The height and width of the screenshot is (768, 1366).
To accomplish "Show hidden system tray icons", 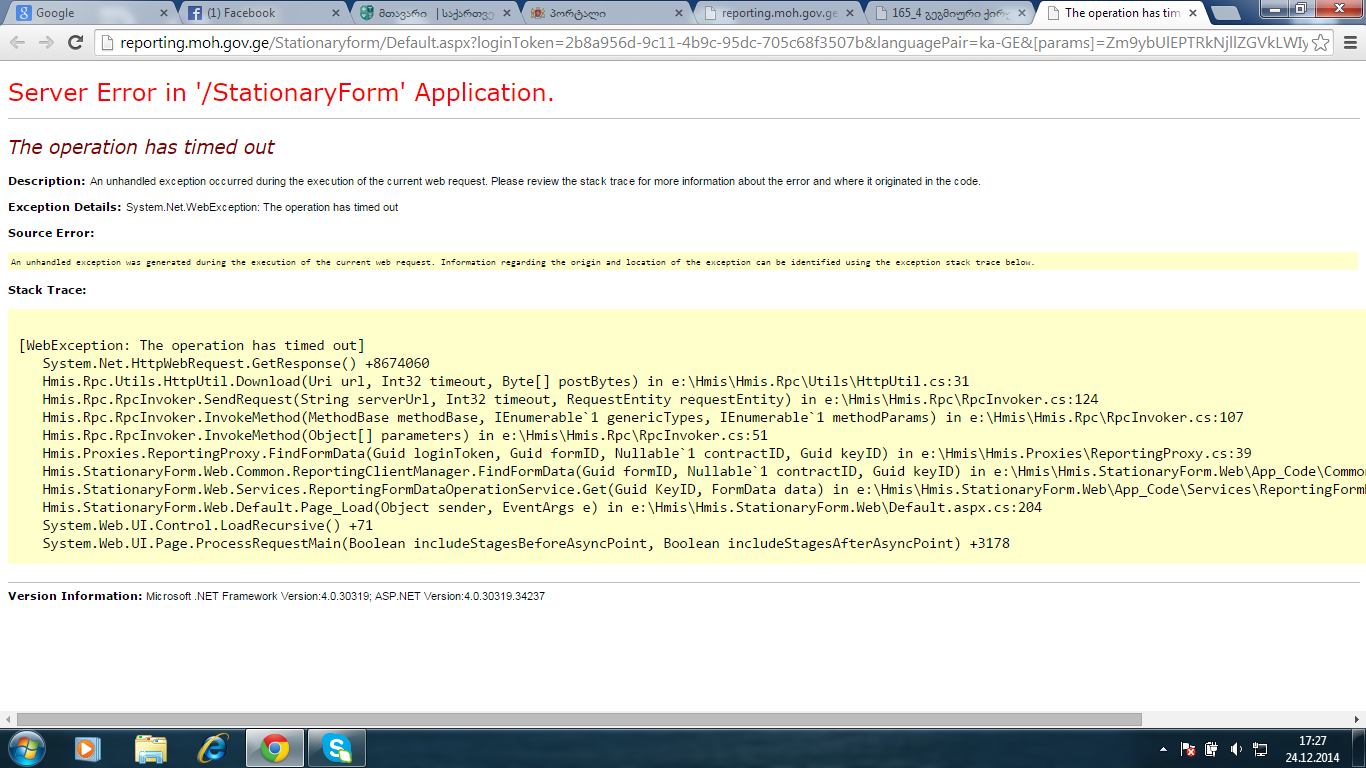I will pyautogui.click(x=1163, y=749).
